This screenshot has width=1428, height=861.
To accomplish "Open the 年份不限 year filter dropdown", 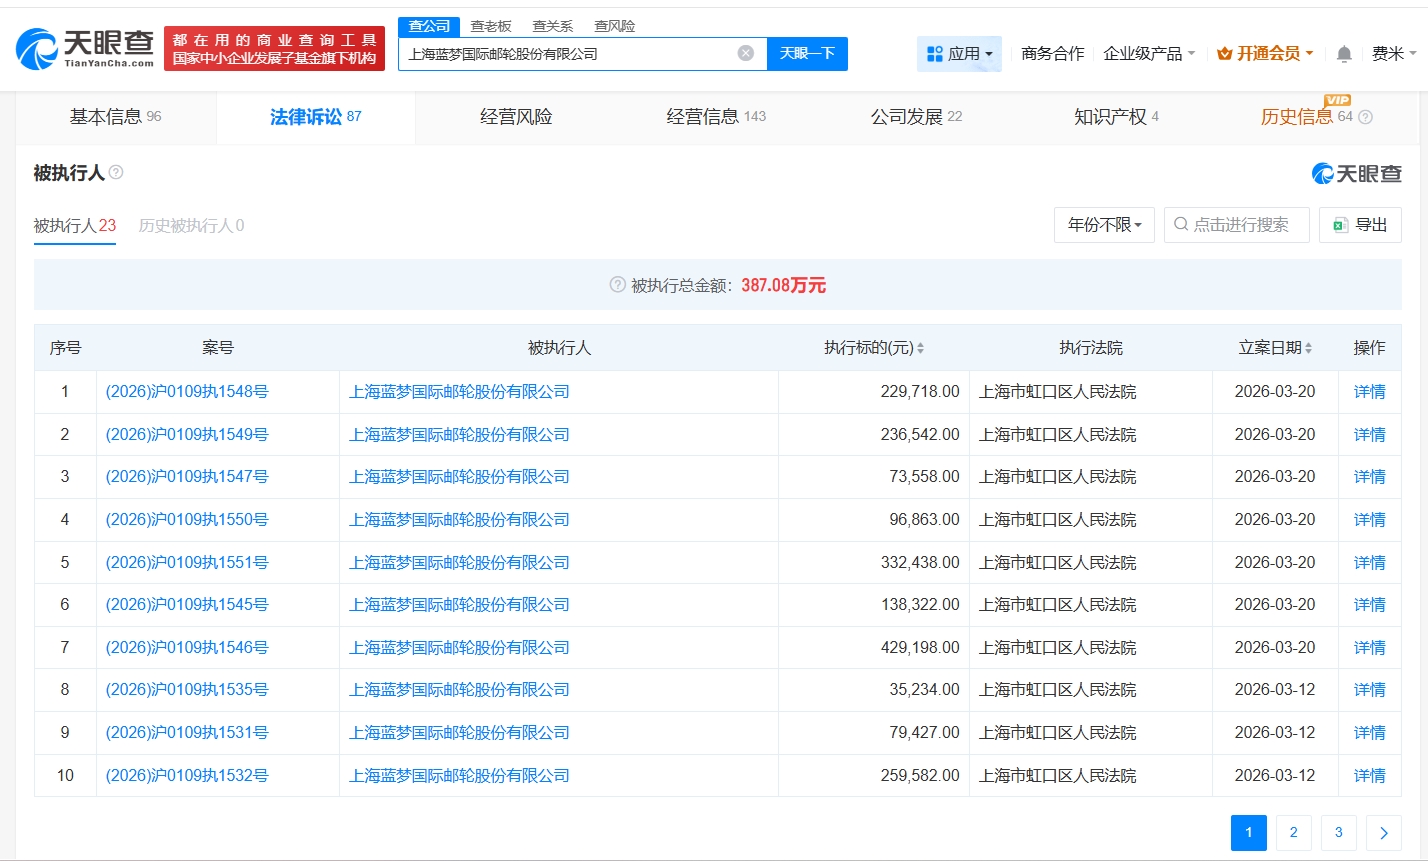I will (1104, 225).
